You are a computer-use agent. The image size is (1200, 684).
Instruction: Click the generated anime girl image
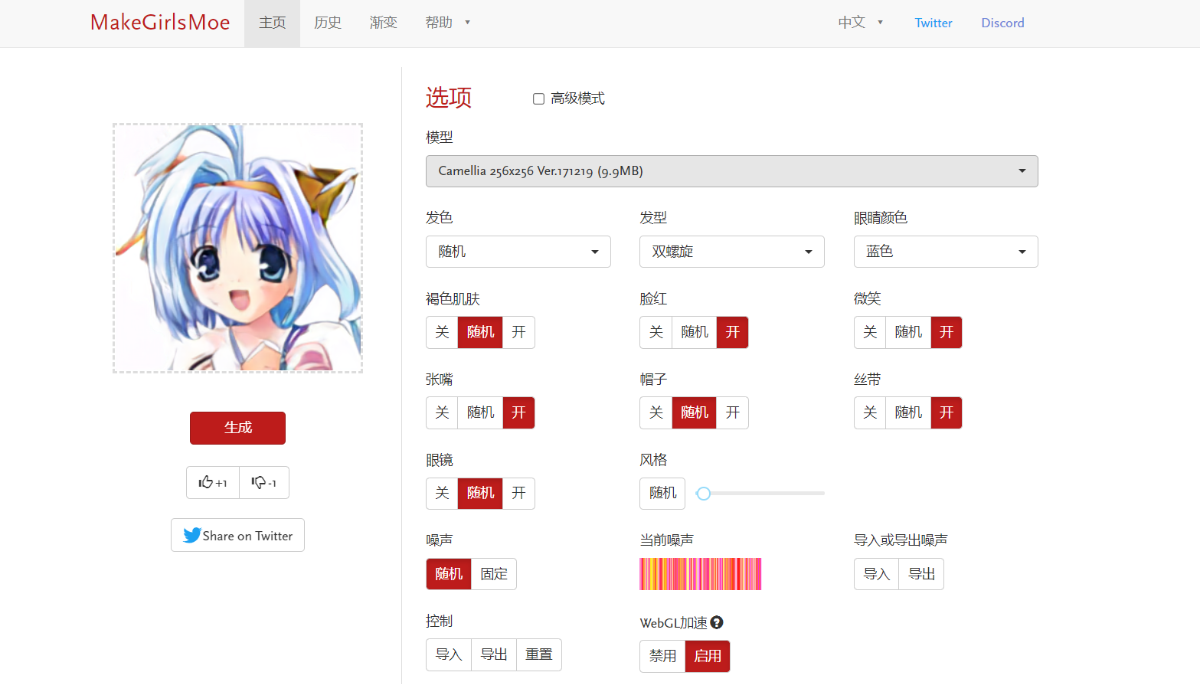pos(238,248)
